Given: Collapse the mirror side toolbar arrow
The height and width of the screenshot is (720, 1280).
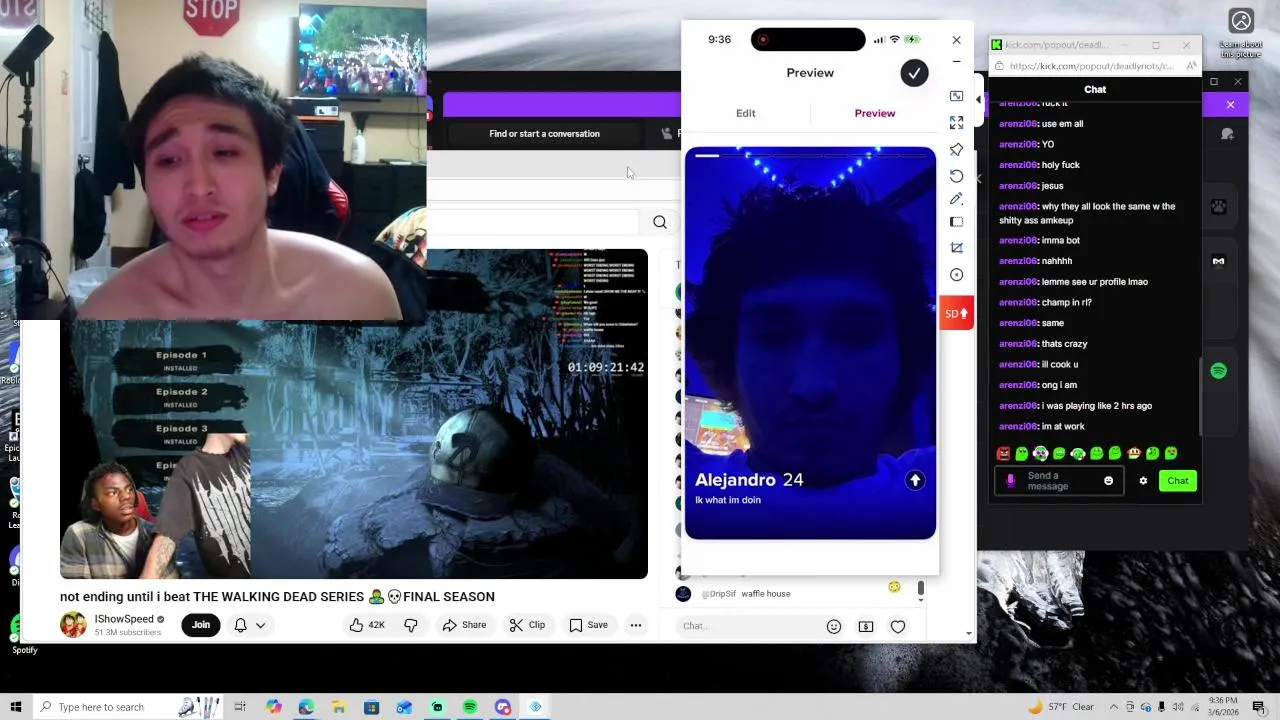Looking at the screenshot, I should 978,99.
